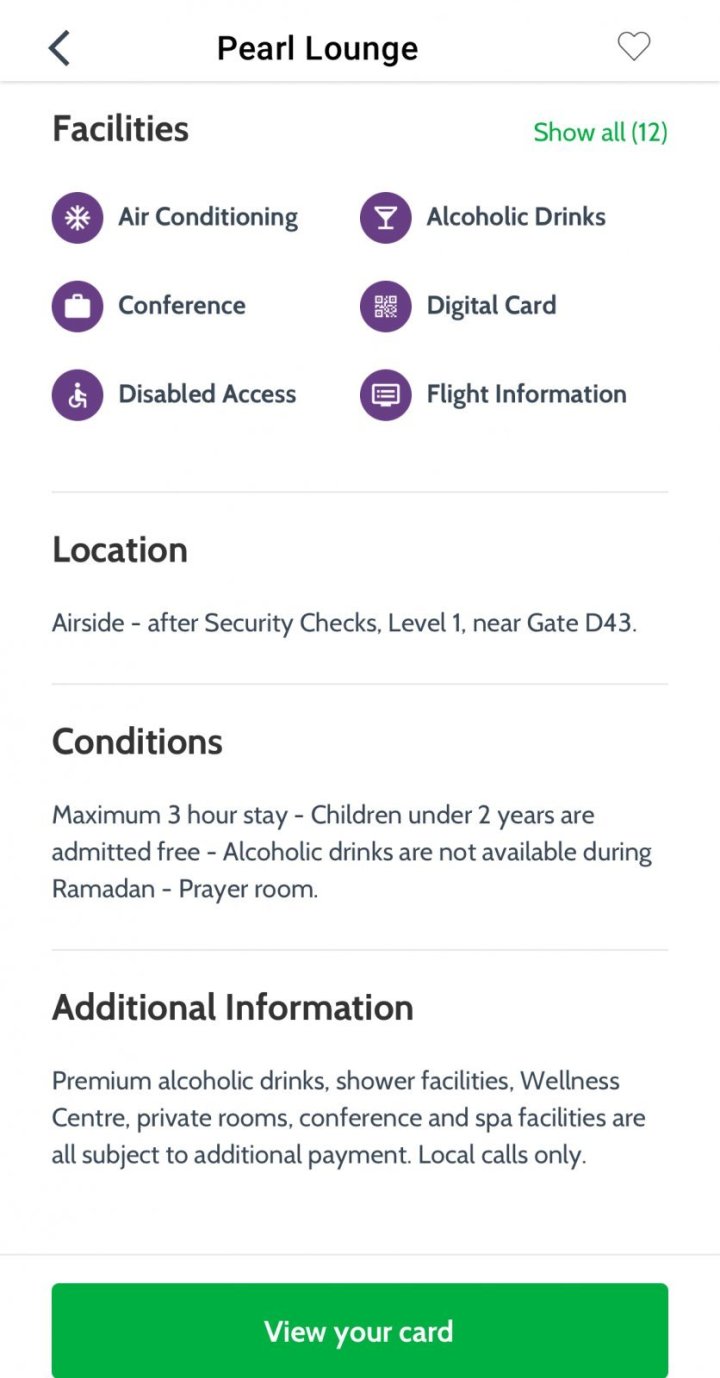Select the Digital Card label

point(491,305)
